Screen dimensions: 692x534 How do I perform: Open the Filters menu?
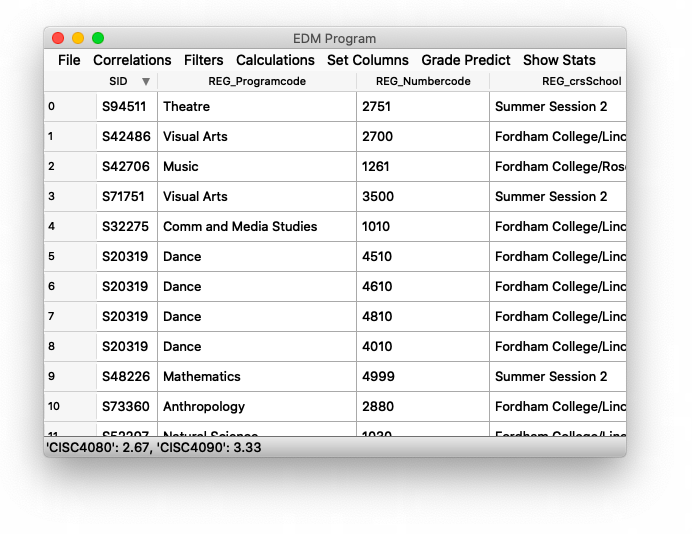click(203, 60)
